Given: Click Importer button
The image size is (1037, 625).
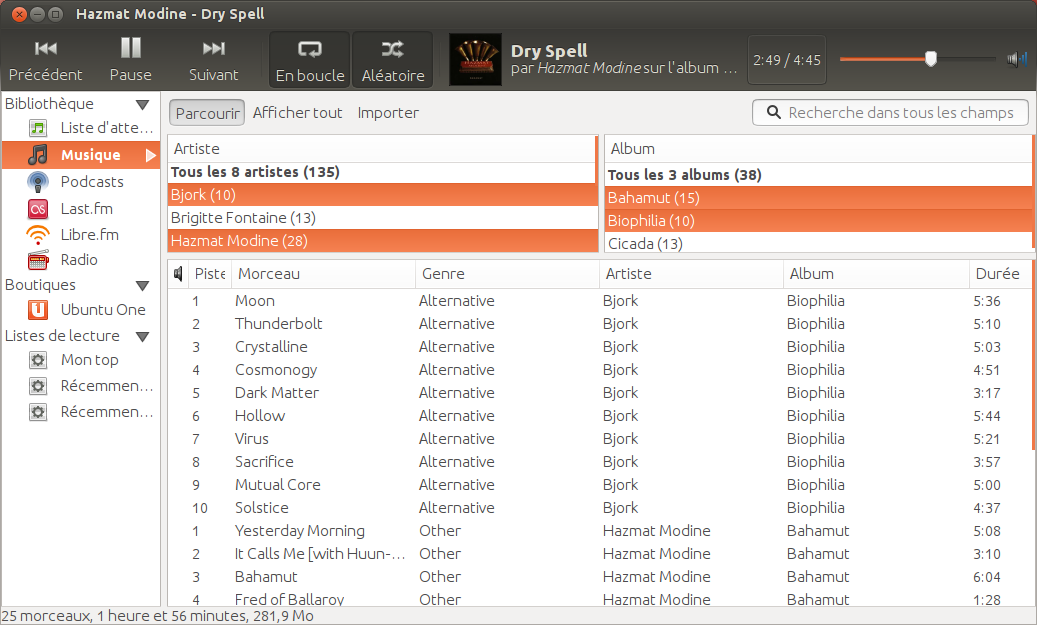Looking at the screenshot, I should pos(388,112).
